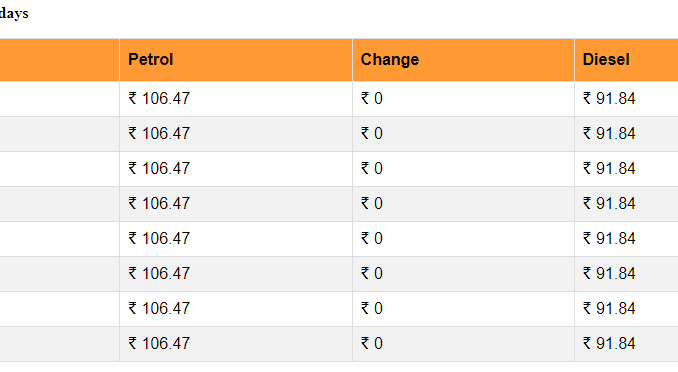The width and height of the screenshot is (678, 372).
Task: Select the first row diesel price ₹ 91.84
Action: point(609,99)
